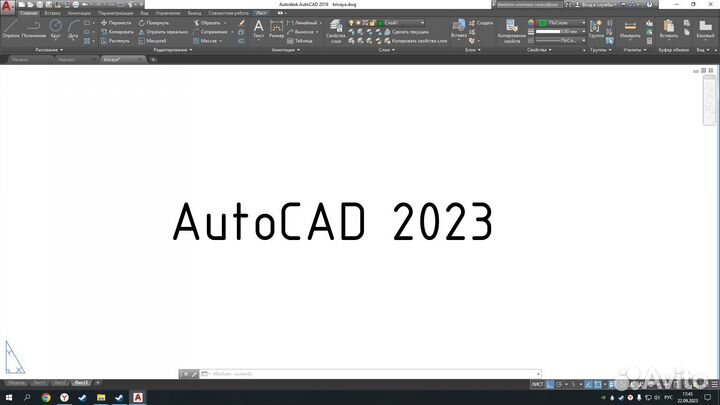Click the Базовый (Base view) icon
The width and height of the screenshot is (720, 405).
(705, 28)
